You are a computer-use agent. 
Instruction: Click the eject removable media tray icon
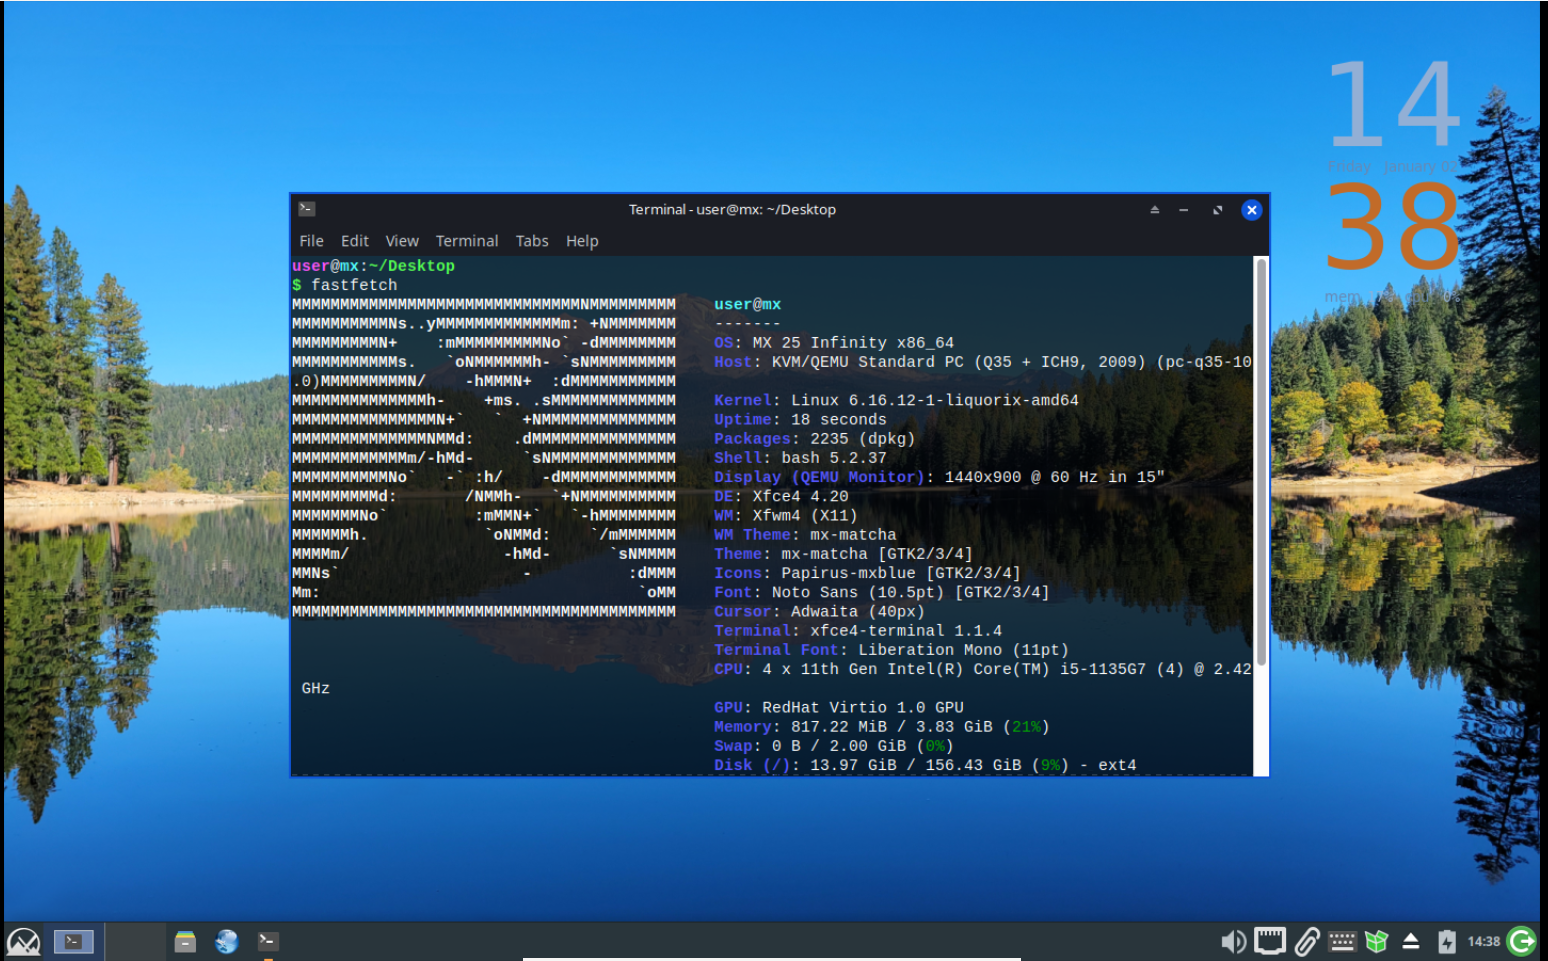coord(1411,941)
